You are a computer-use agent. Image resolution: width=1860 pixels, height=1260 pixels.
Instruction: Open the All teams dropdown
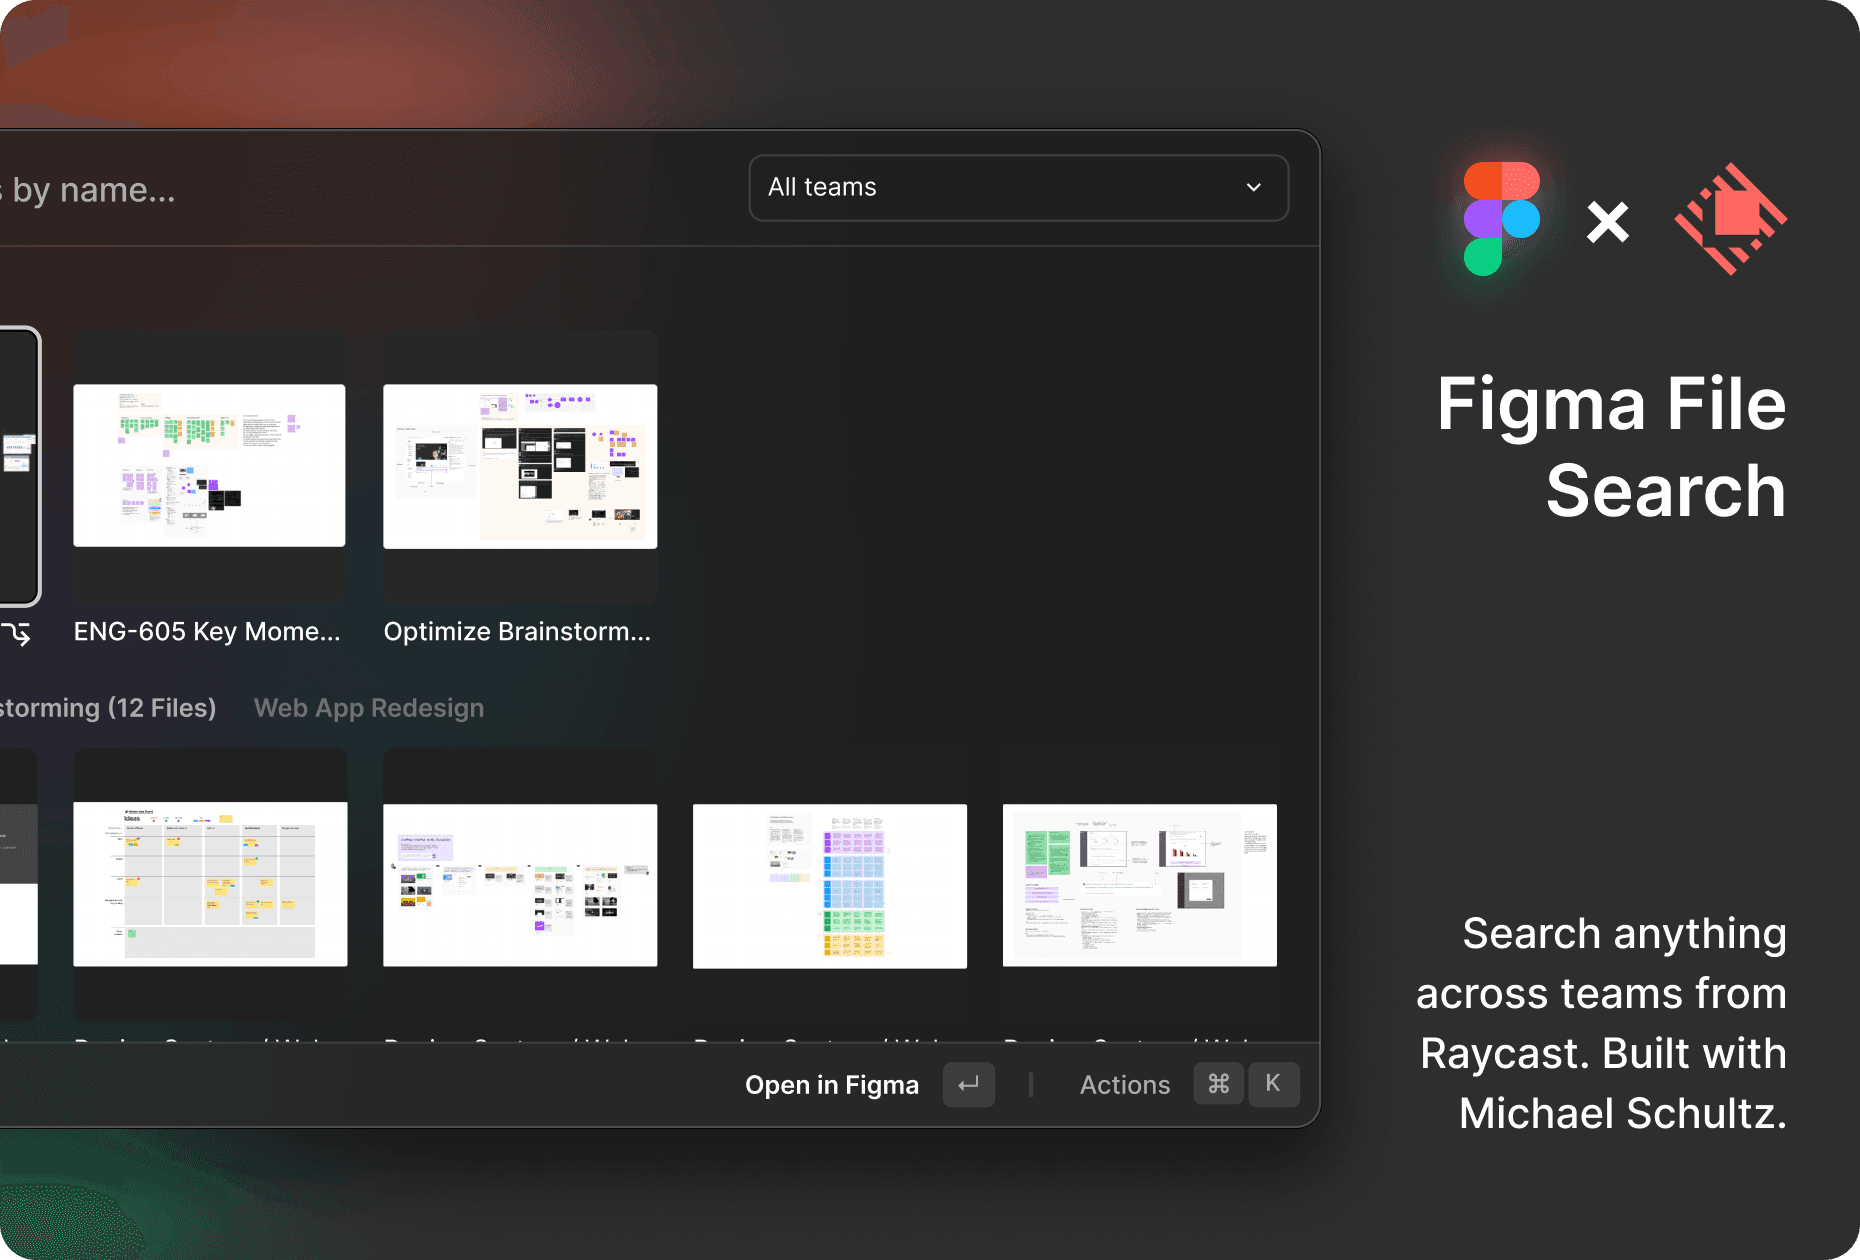[x=1018, y=188]
